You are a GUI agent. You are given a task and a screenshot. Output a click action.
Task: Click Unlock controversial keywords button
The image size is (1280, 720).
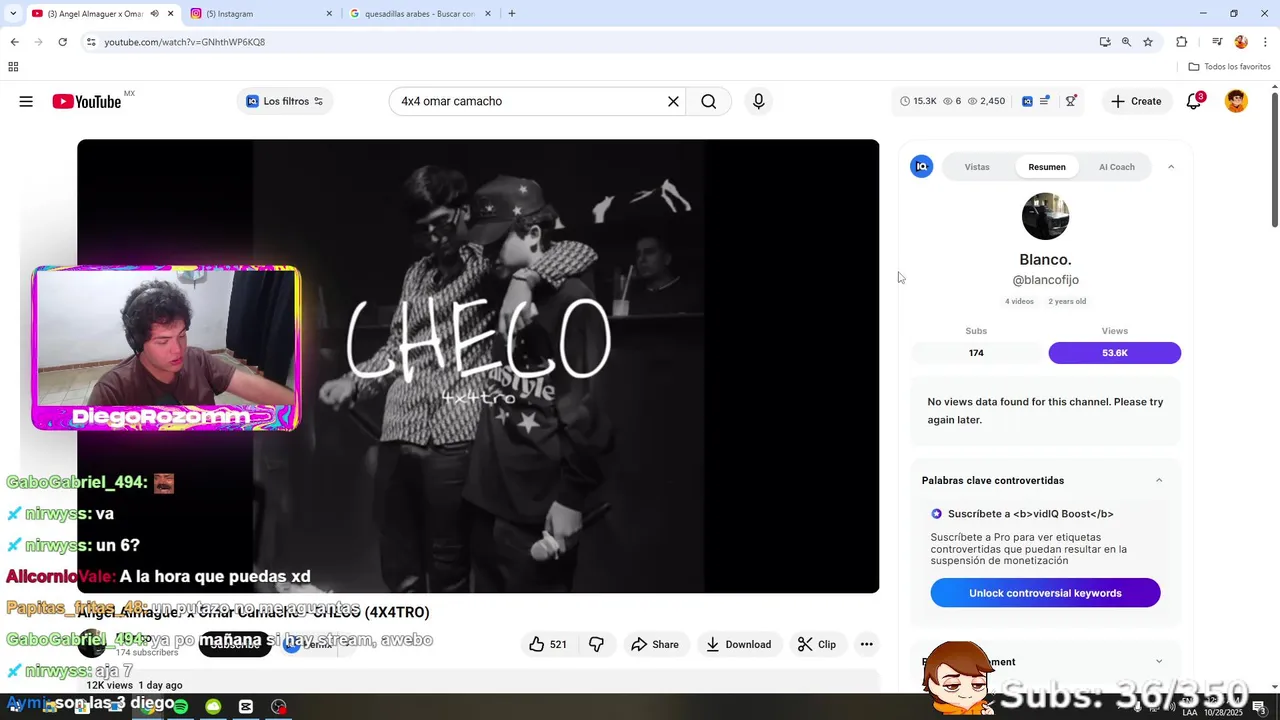tap(1045, 593)
